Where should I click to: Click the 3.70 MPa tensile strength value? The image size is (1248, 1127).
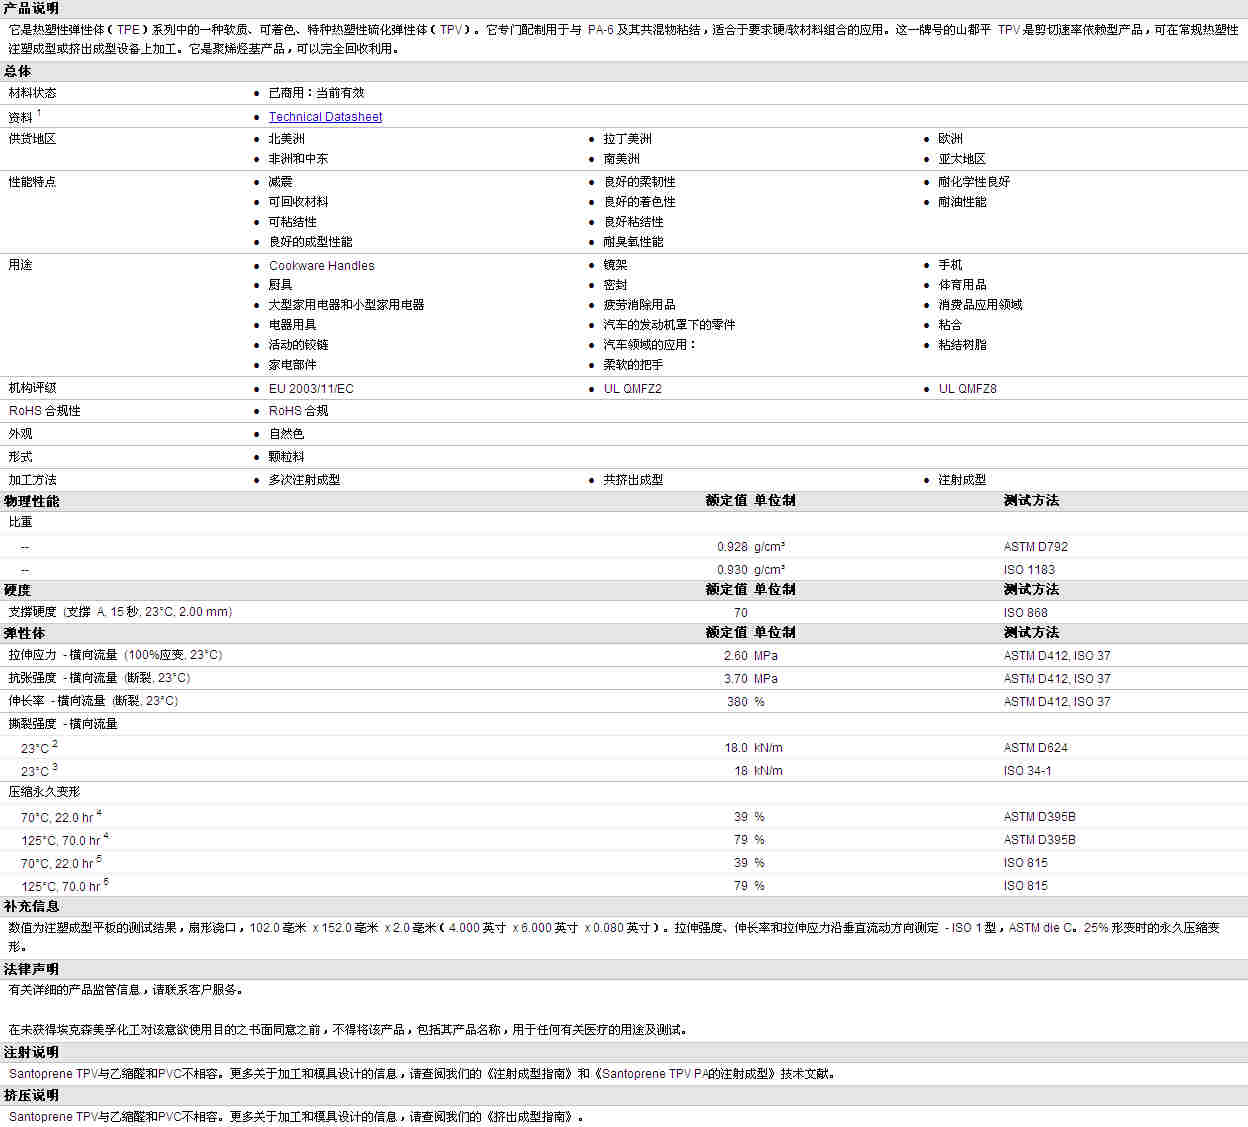pos(751,679)
